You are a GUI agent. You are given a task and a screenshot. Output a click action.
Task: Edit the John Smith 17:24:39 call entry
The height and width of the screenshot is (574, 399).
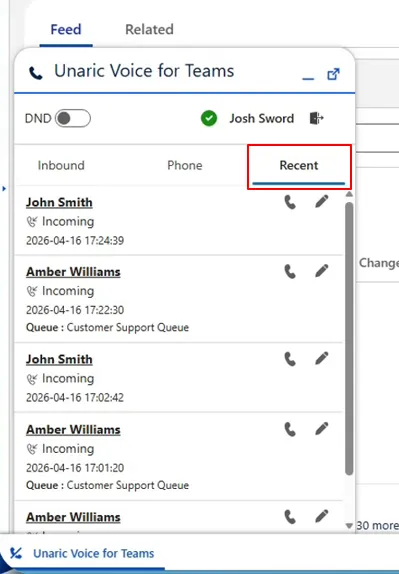click(322, 201)
